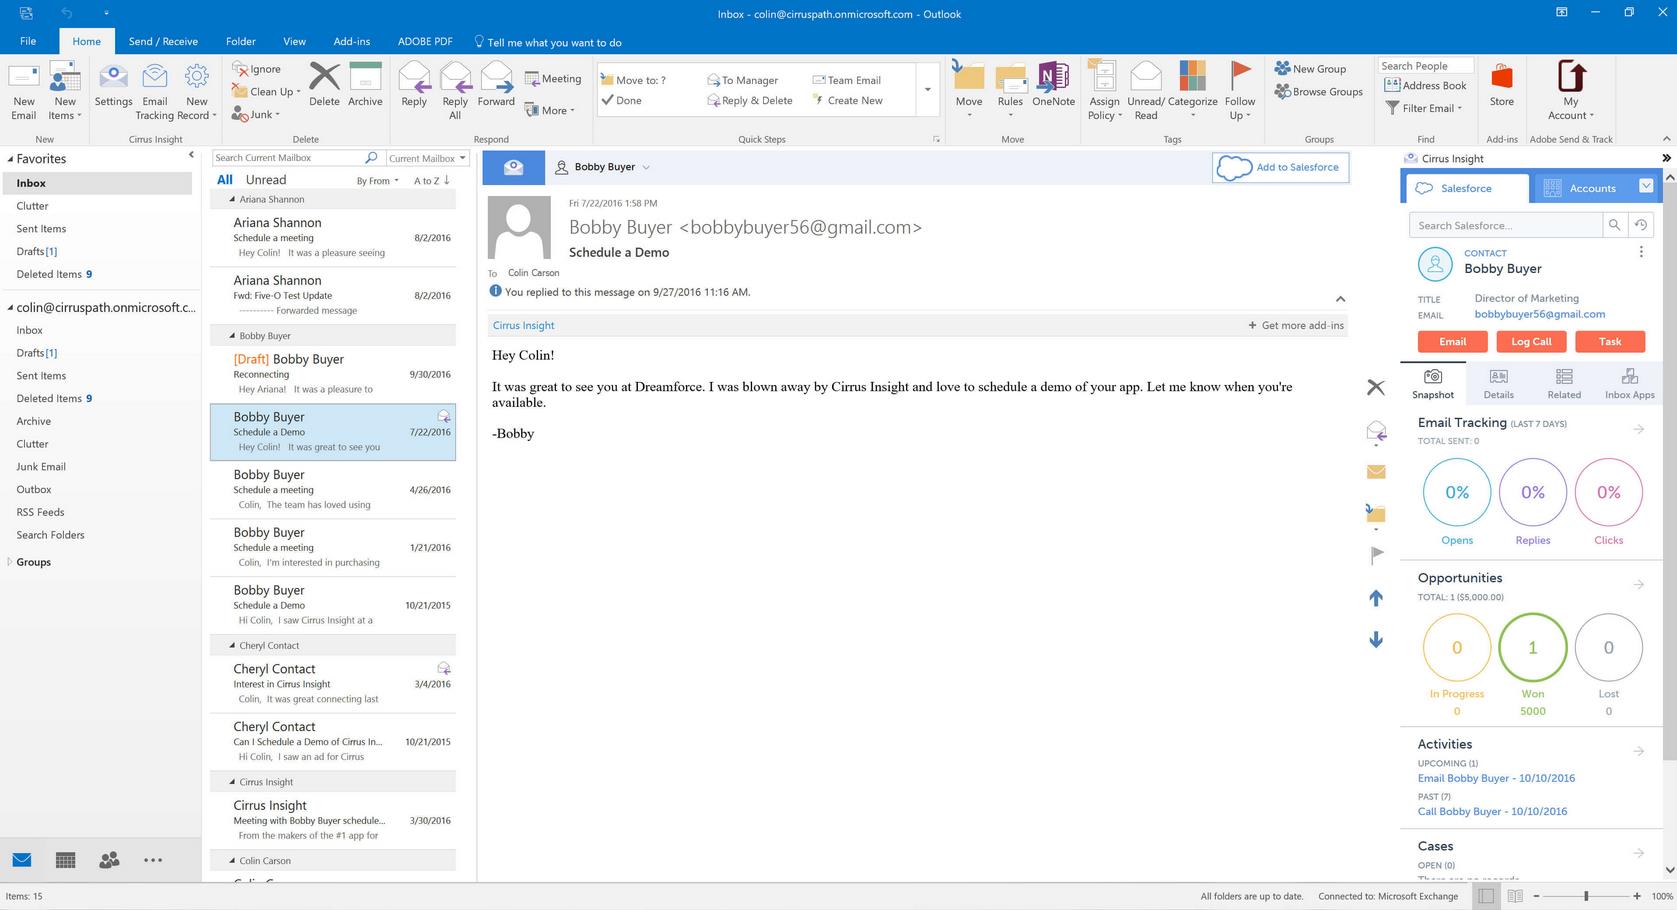Click the Meeting reply button

click(x=552, y=79)
